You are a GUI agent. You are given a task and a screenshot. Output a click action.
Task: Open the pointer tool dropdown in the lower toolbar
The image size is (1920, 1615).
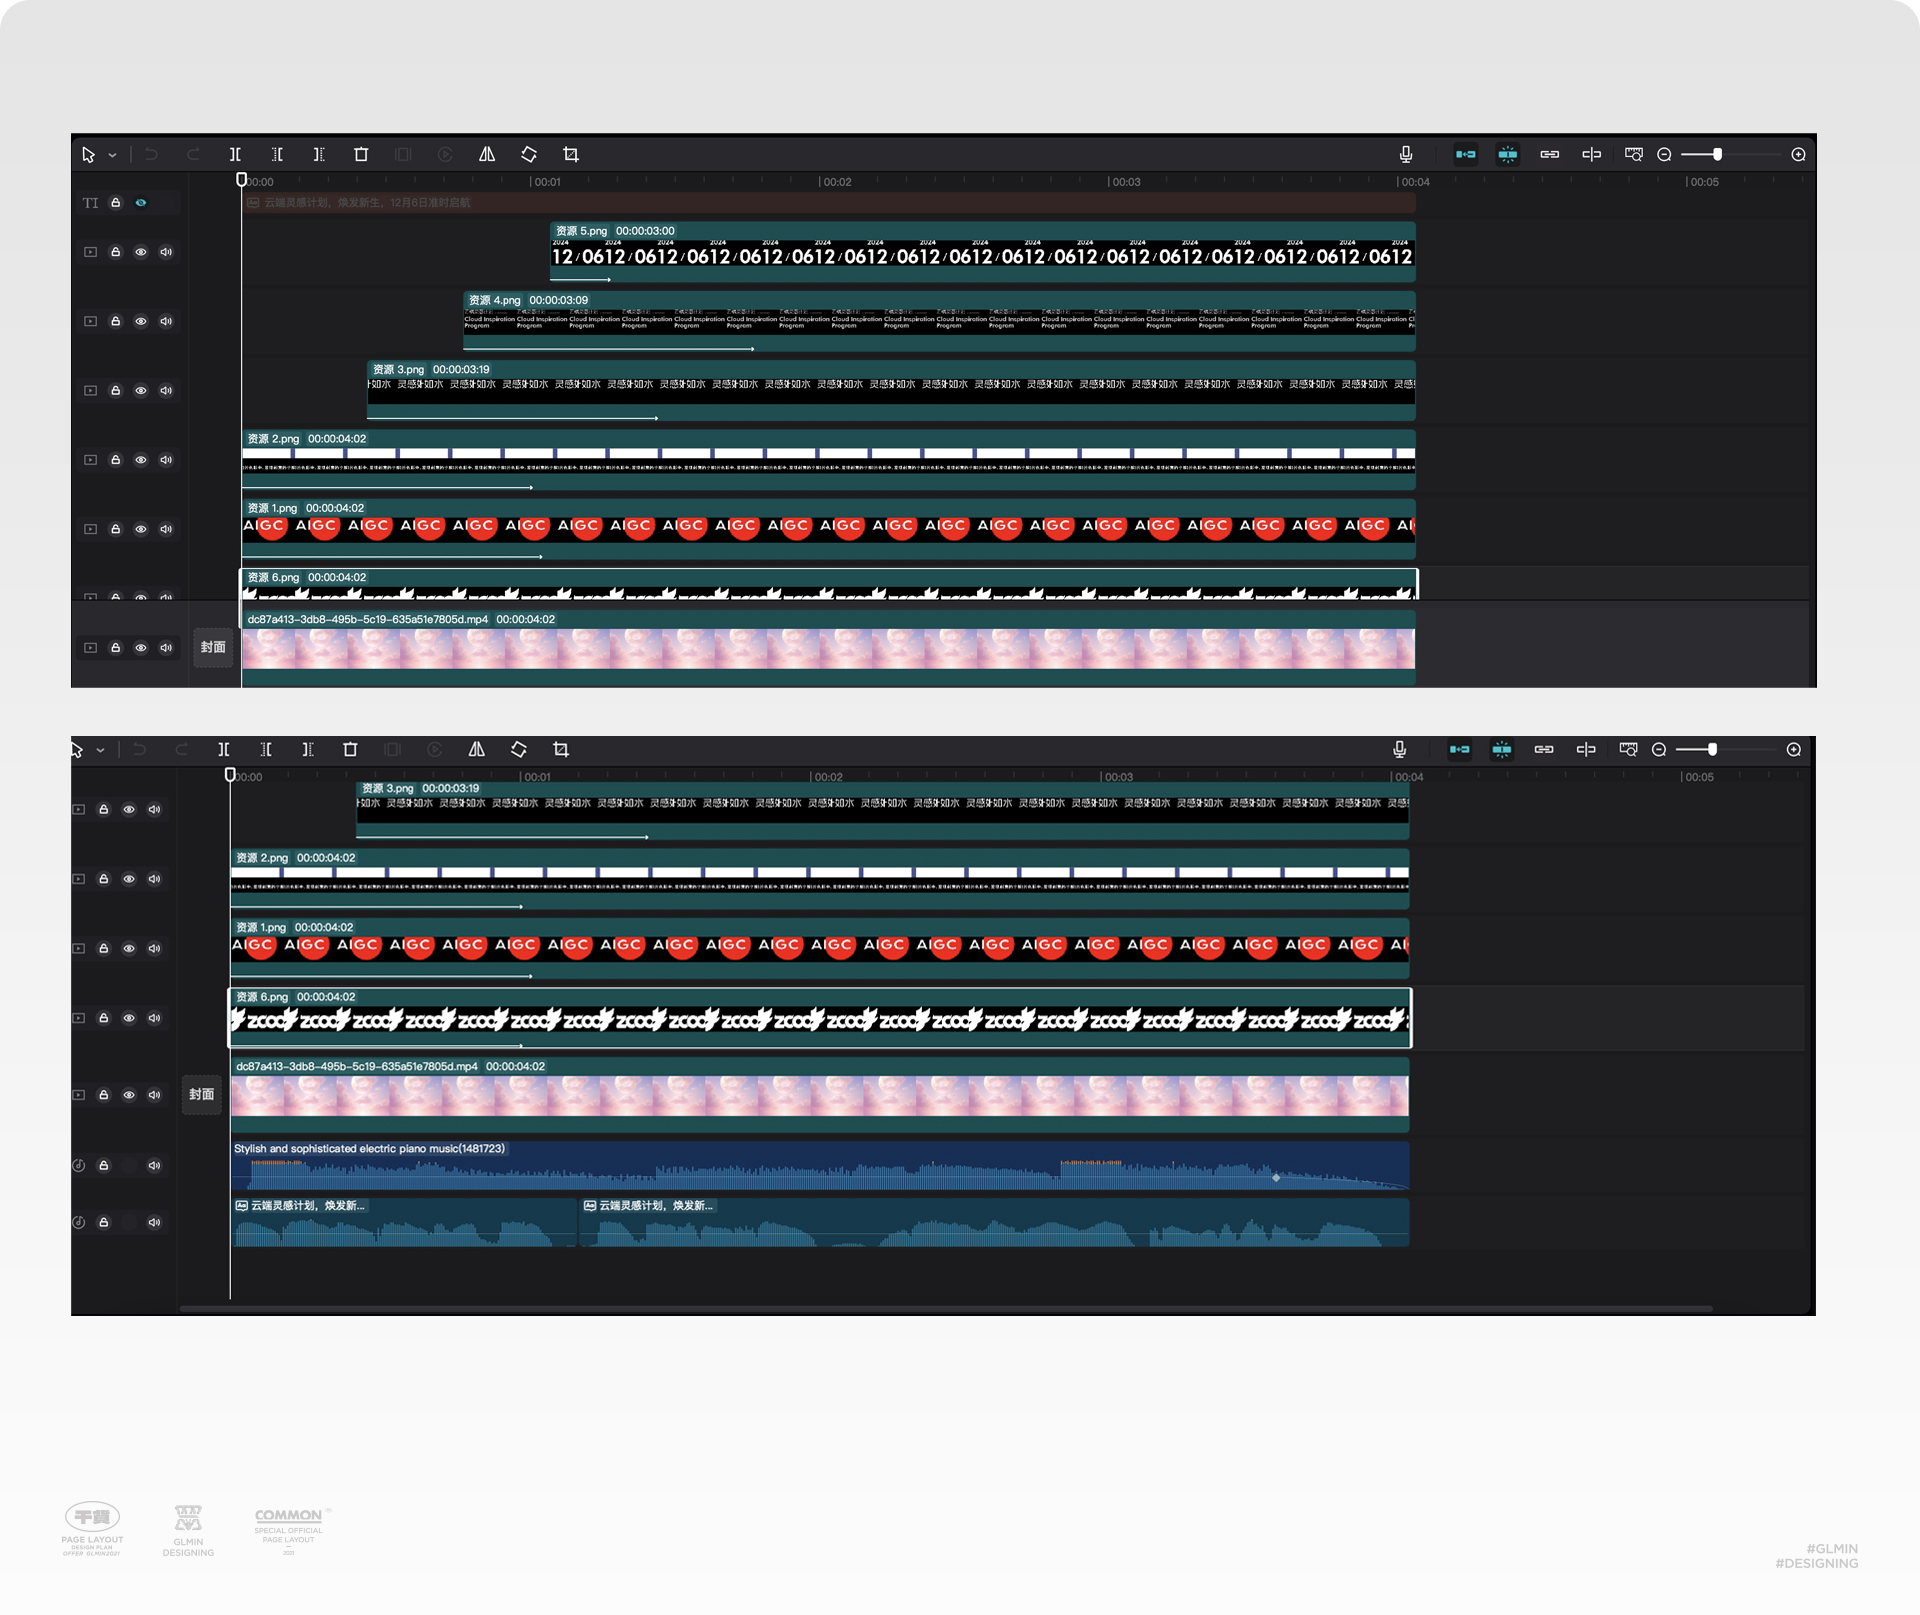(x=100, y=751)
